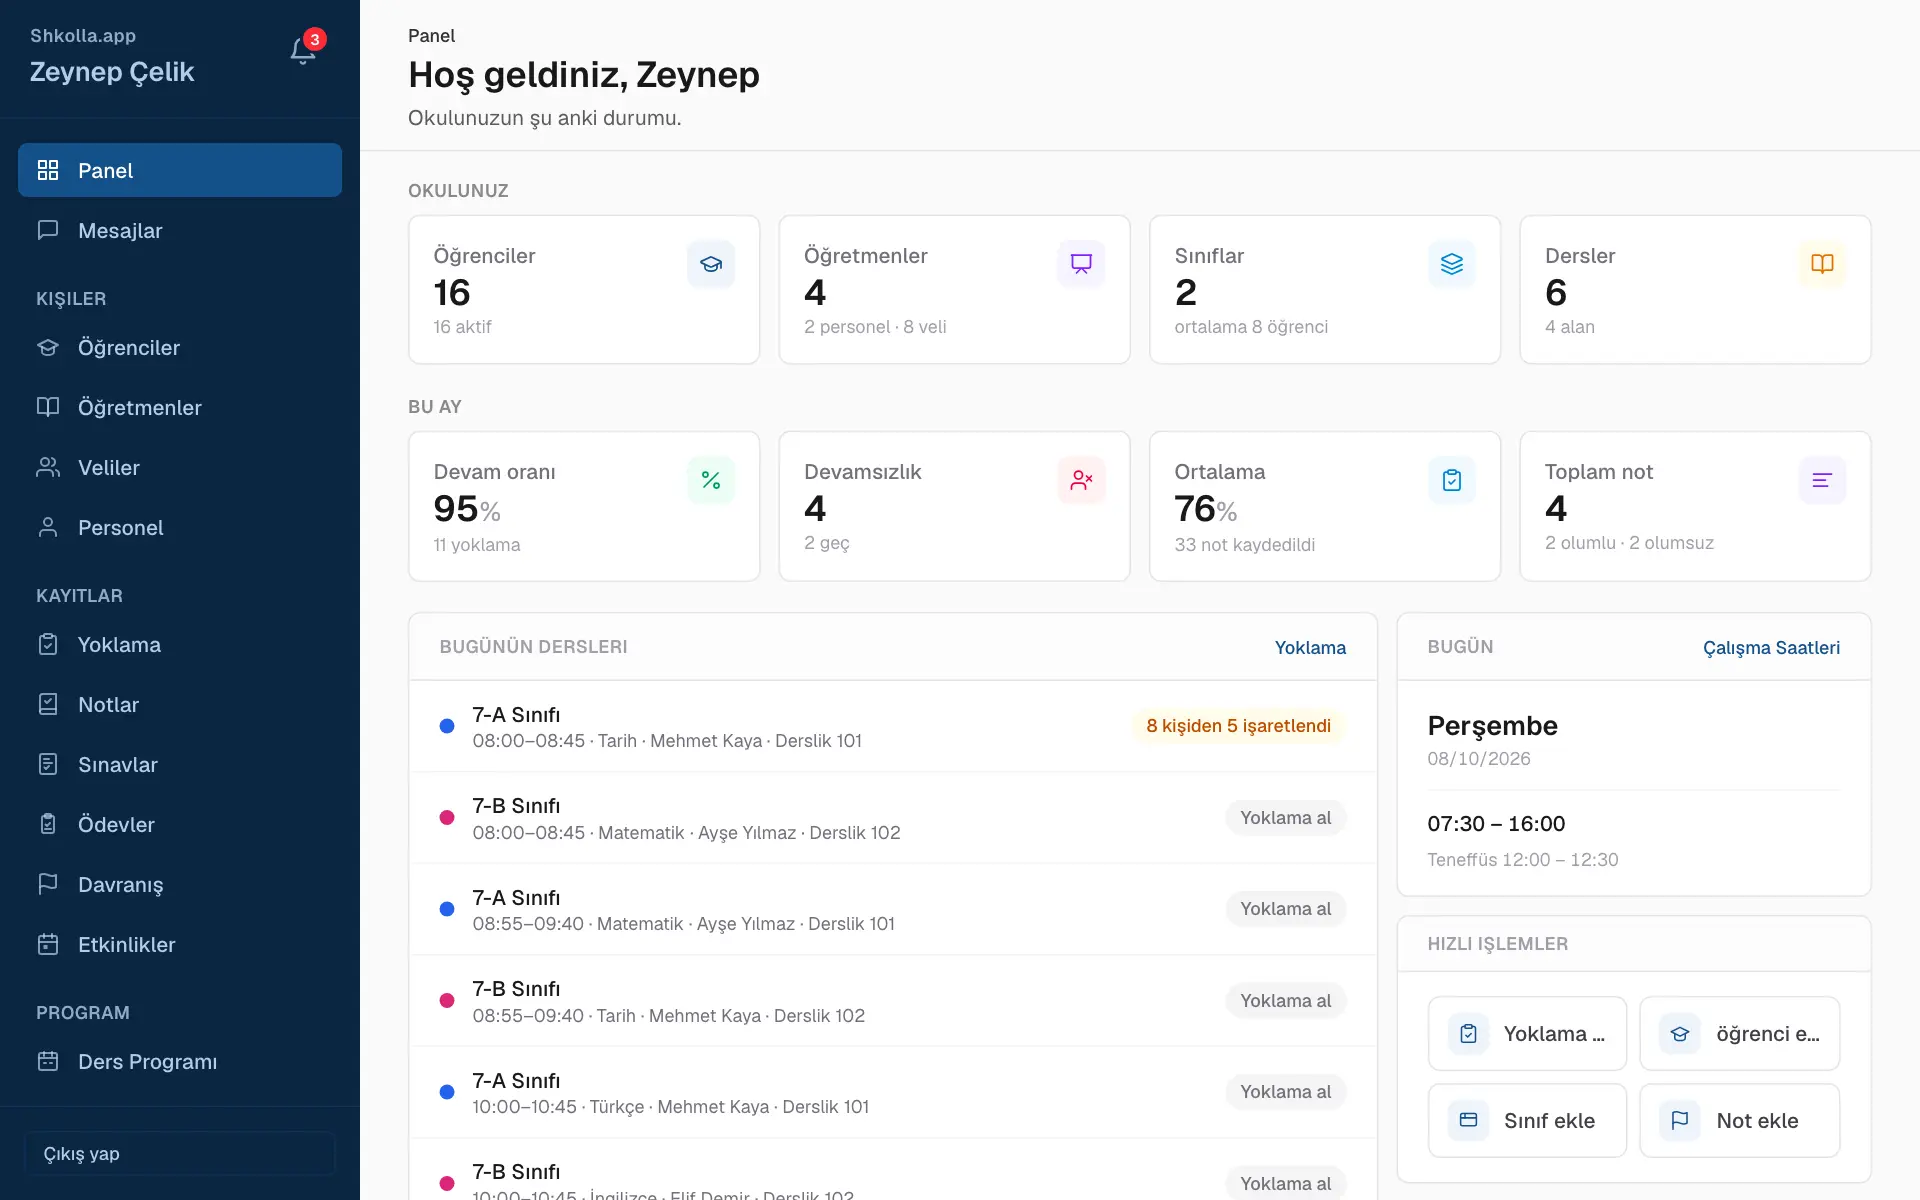Screen dimensions: 1920x1200
Task: Go to Personel page
Action: 180,527
